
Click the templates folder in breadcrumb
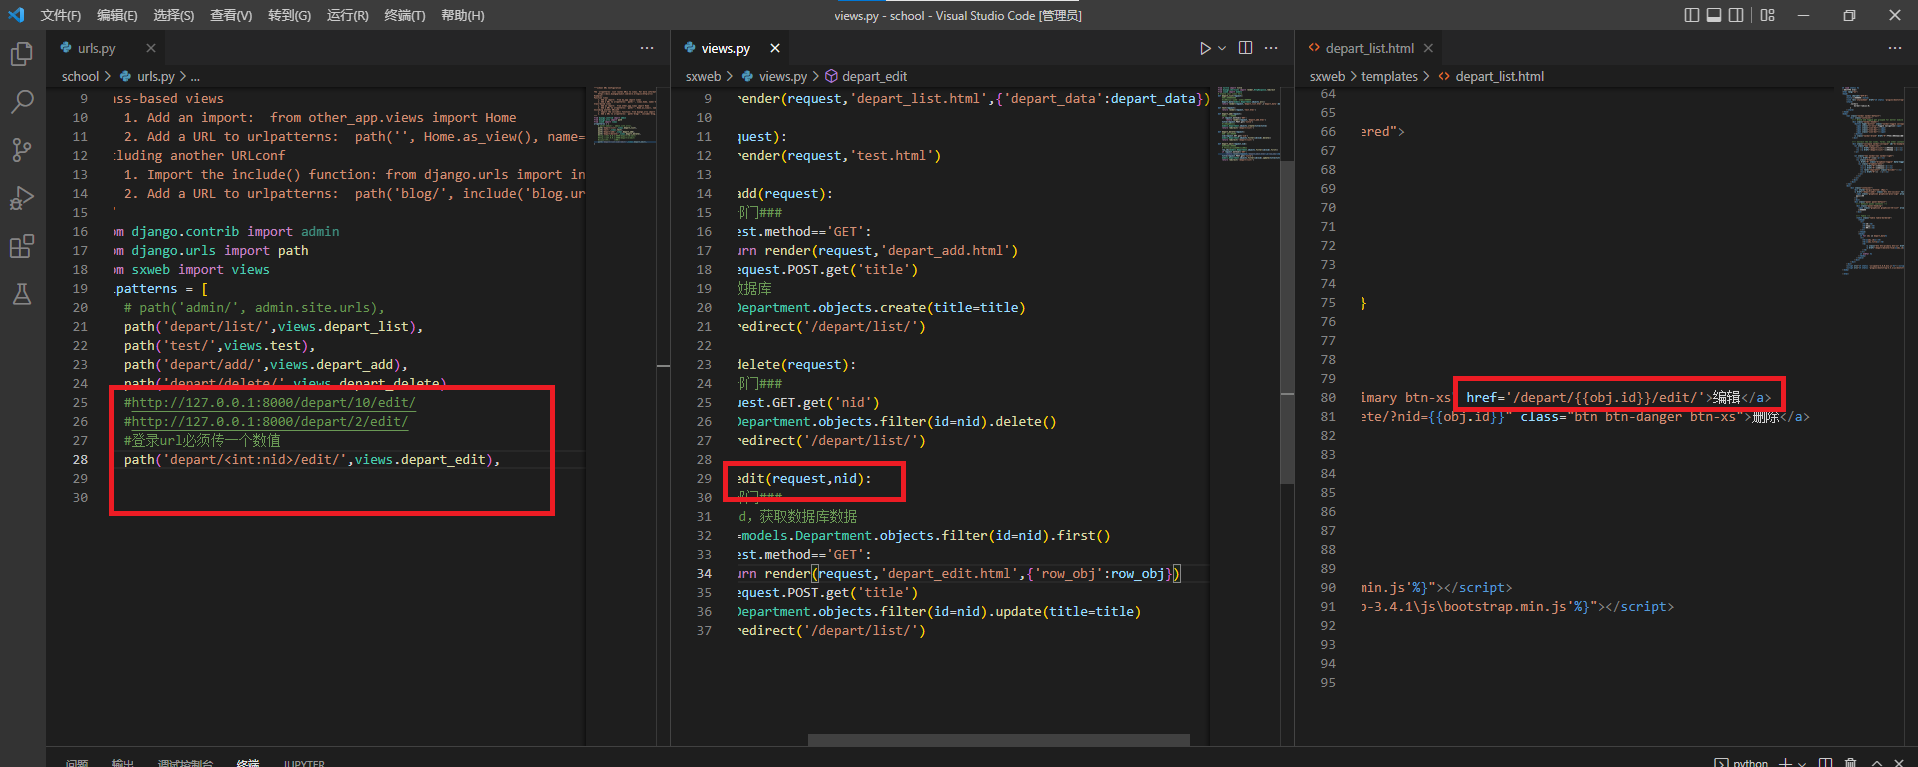(1389, 76)
